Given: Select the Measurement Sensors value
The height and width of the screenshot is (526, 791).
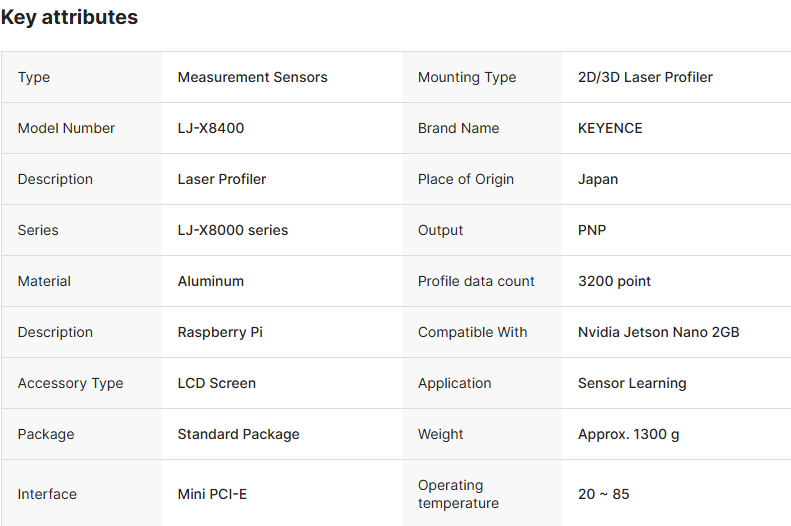Looking at the screenshot, I should pyautogui.click(x=252, y=77).
